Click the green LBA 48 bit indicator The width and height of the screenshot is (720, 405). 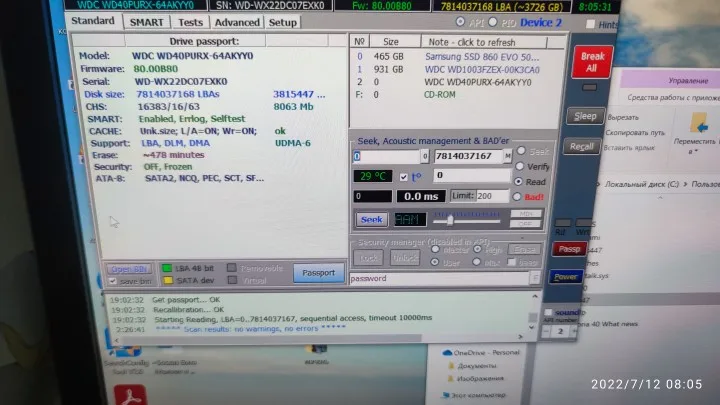point(167,268)
